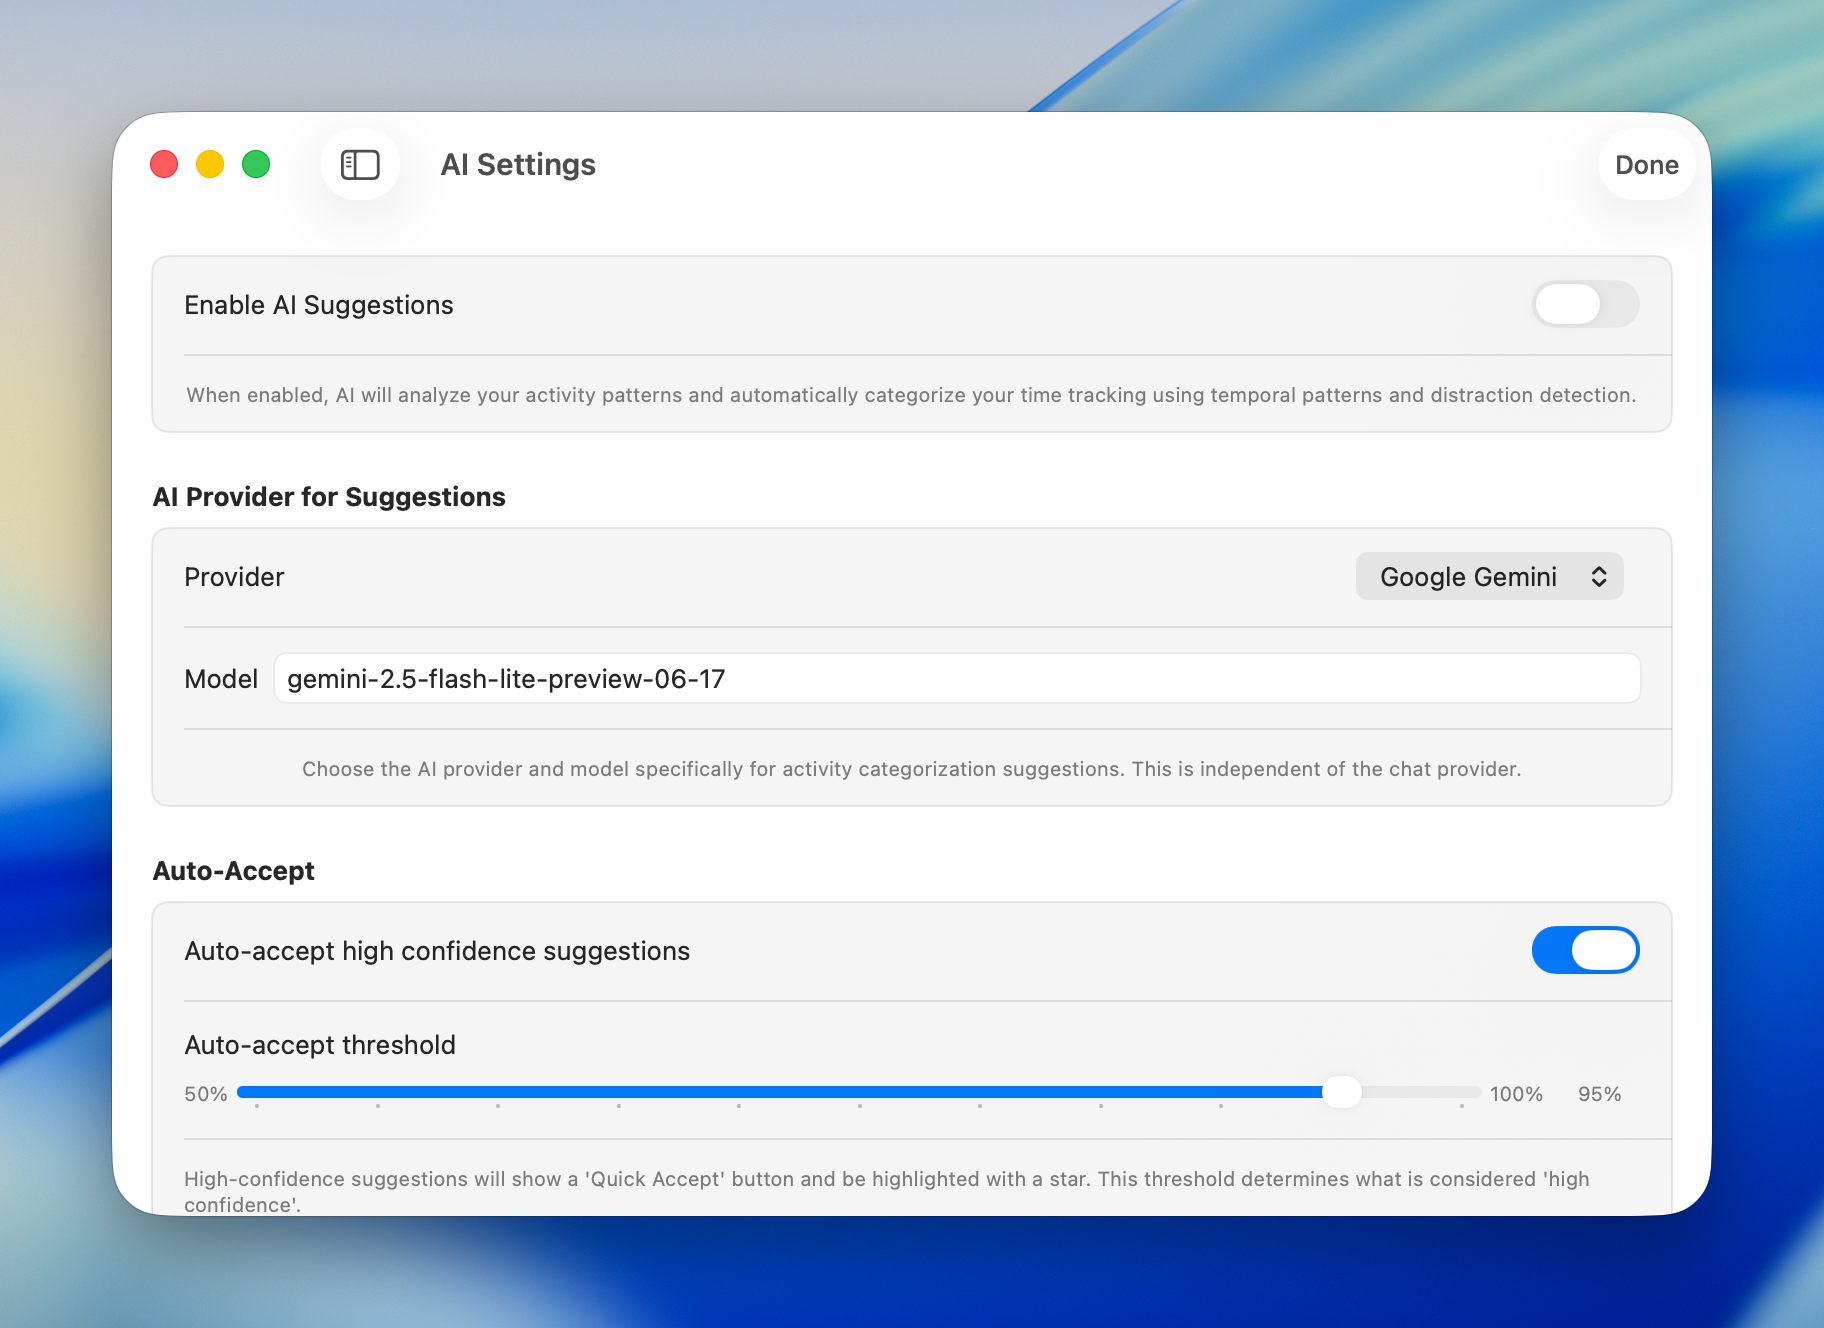The height and width of the screenshot is (1328, 1824).
Task: Zoom the window with the green button
Action: 256,164
